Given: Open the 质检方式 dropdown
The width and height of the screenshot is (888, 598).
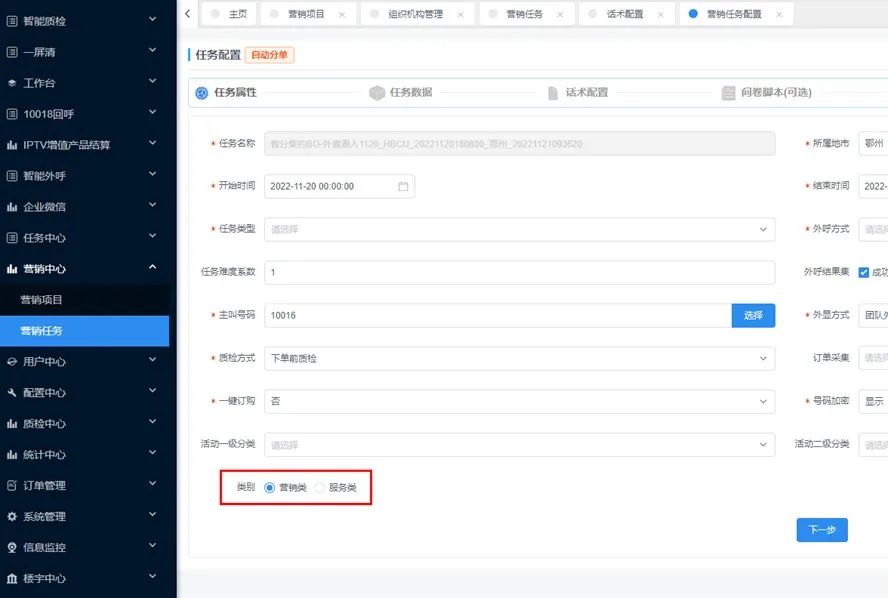Looking at the screenshot, I should (x=518, y=358).
